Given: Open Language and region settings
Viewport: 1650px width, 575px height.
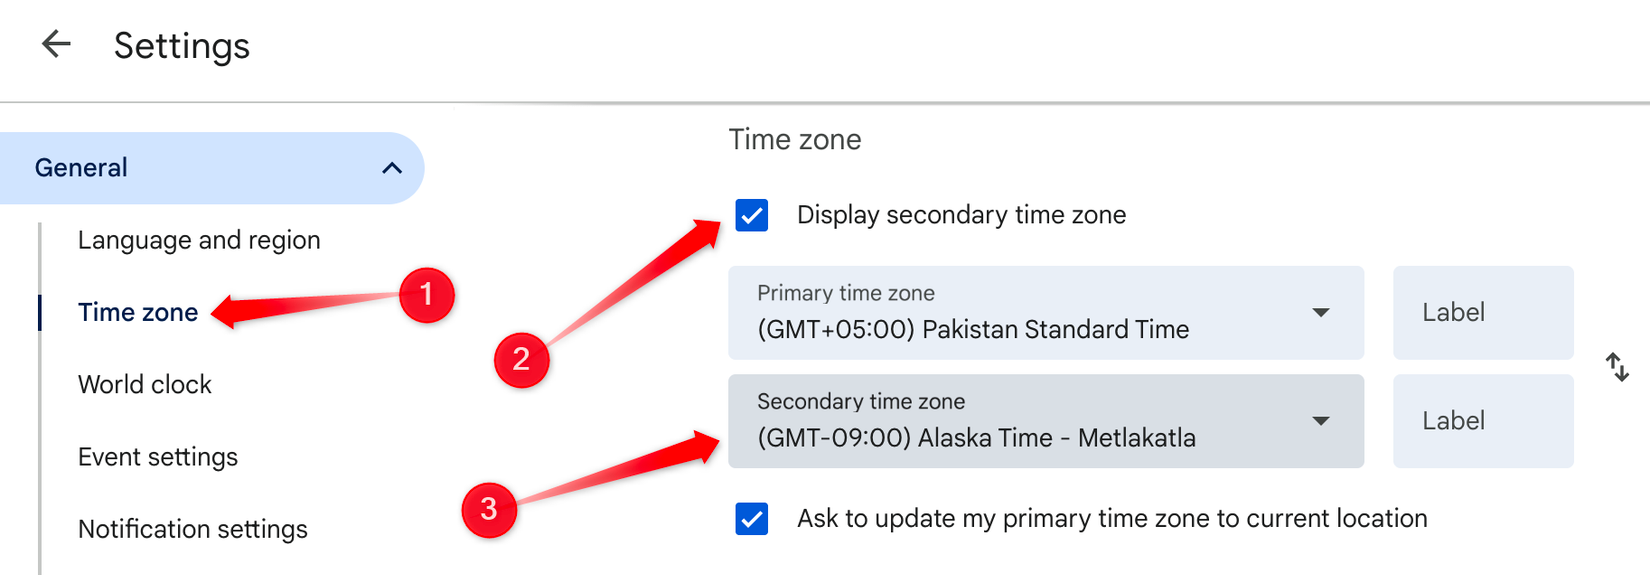Looking at the screenshot, I should (199, 240).
